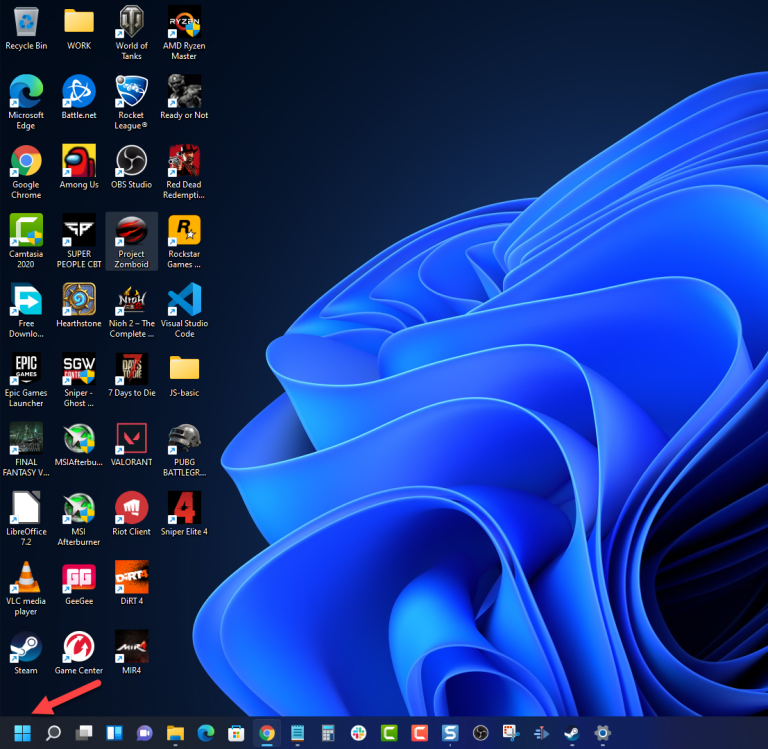The image size is (768, 749).
Task: Open Microsoft Store from the taskbar
Action: click(x=236, y=733)
